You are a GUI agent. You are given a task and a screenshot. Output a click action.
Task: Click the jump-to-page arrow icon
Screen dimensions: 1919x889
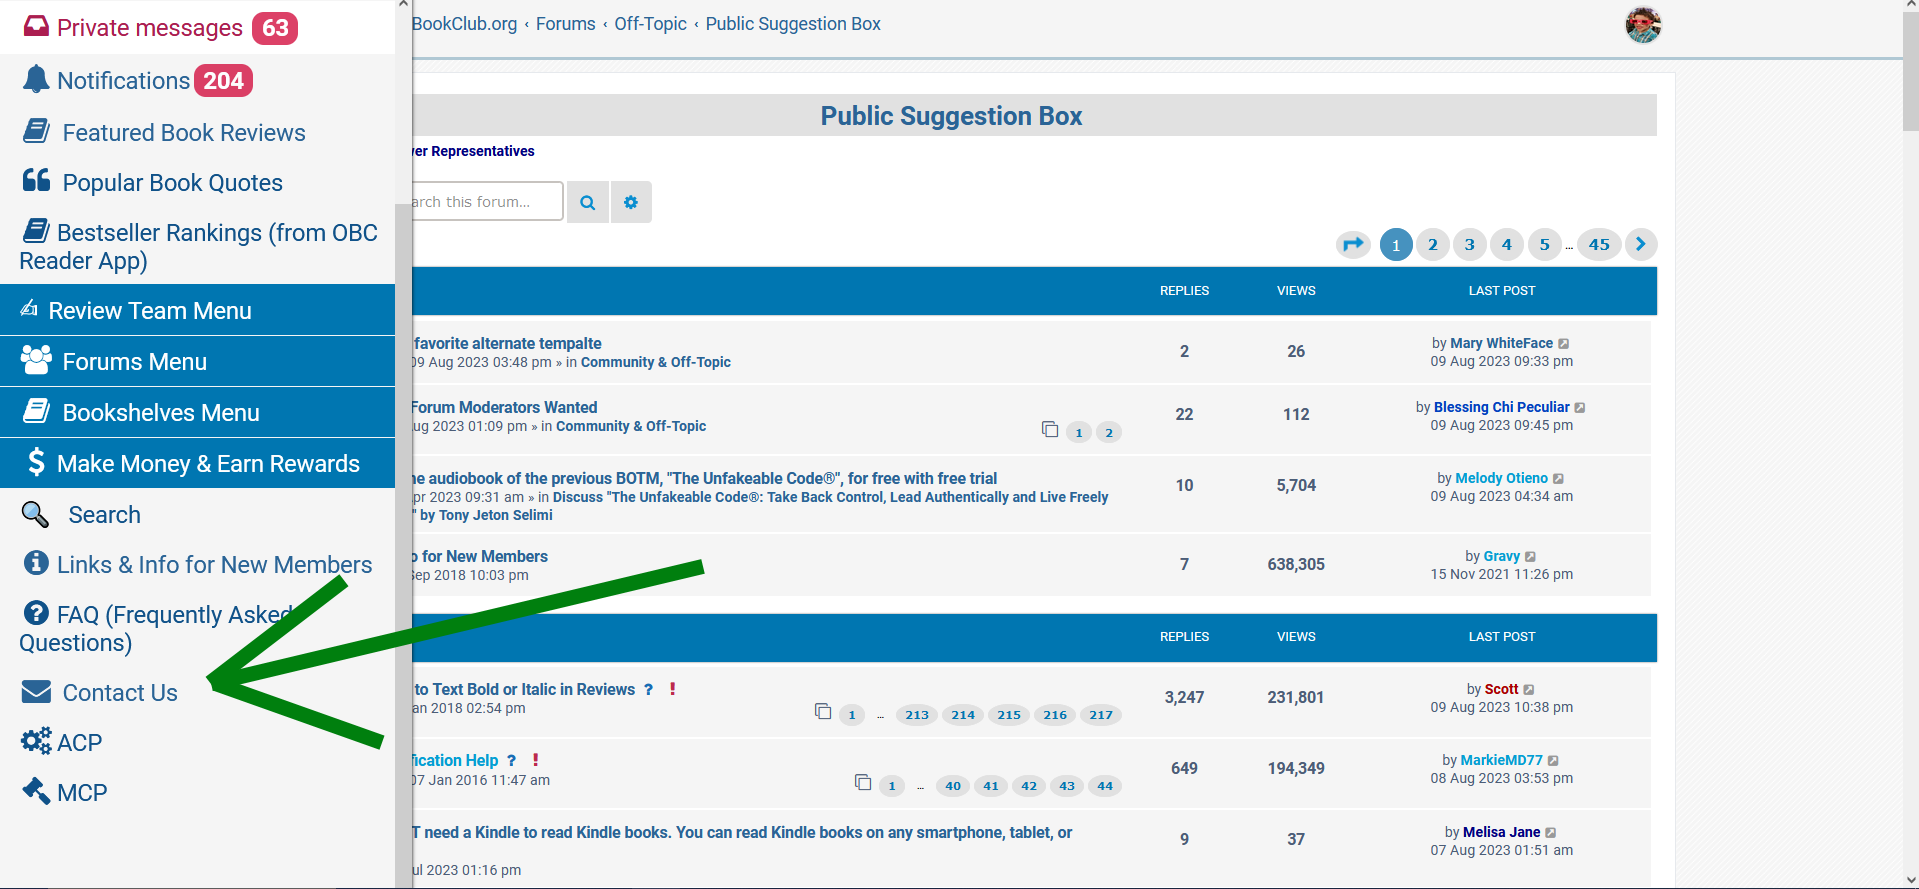pos(1353,244)
